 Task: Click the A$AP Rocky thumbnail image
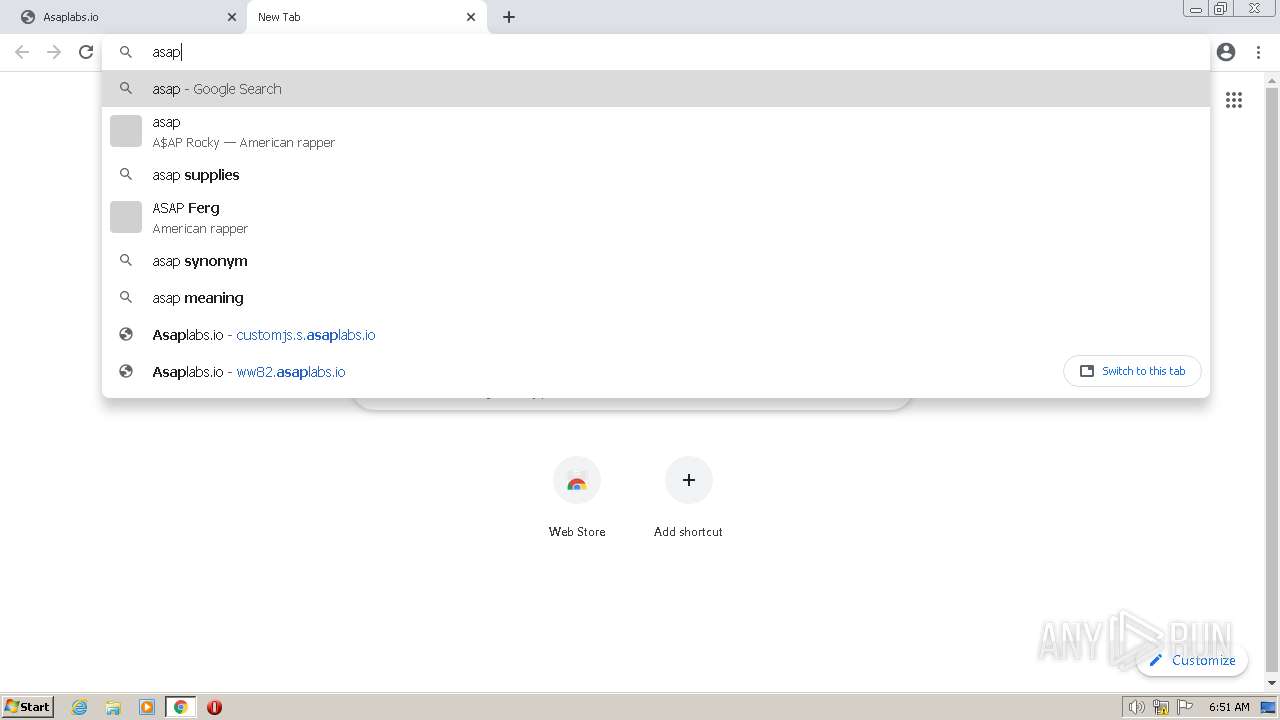pos(126,131)
